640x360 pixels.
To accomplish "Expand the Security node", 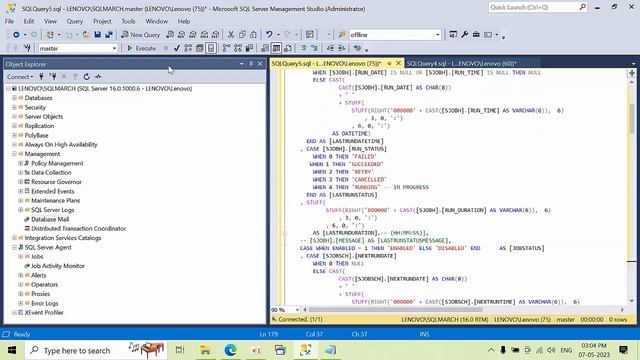I will (x=14, y=107).
